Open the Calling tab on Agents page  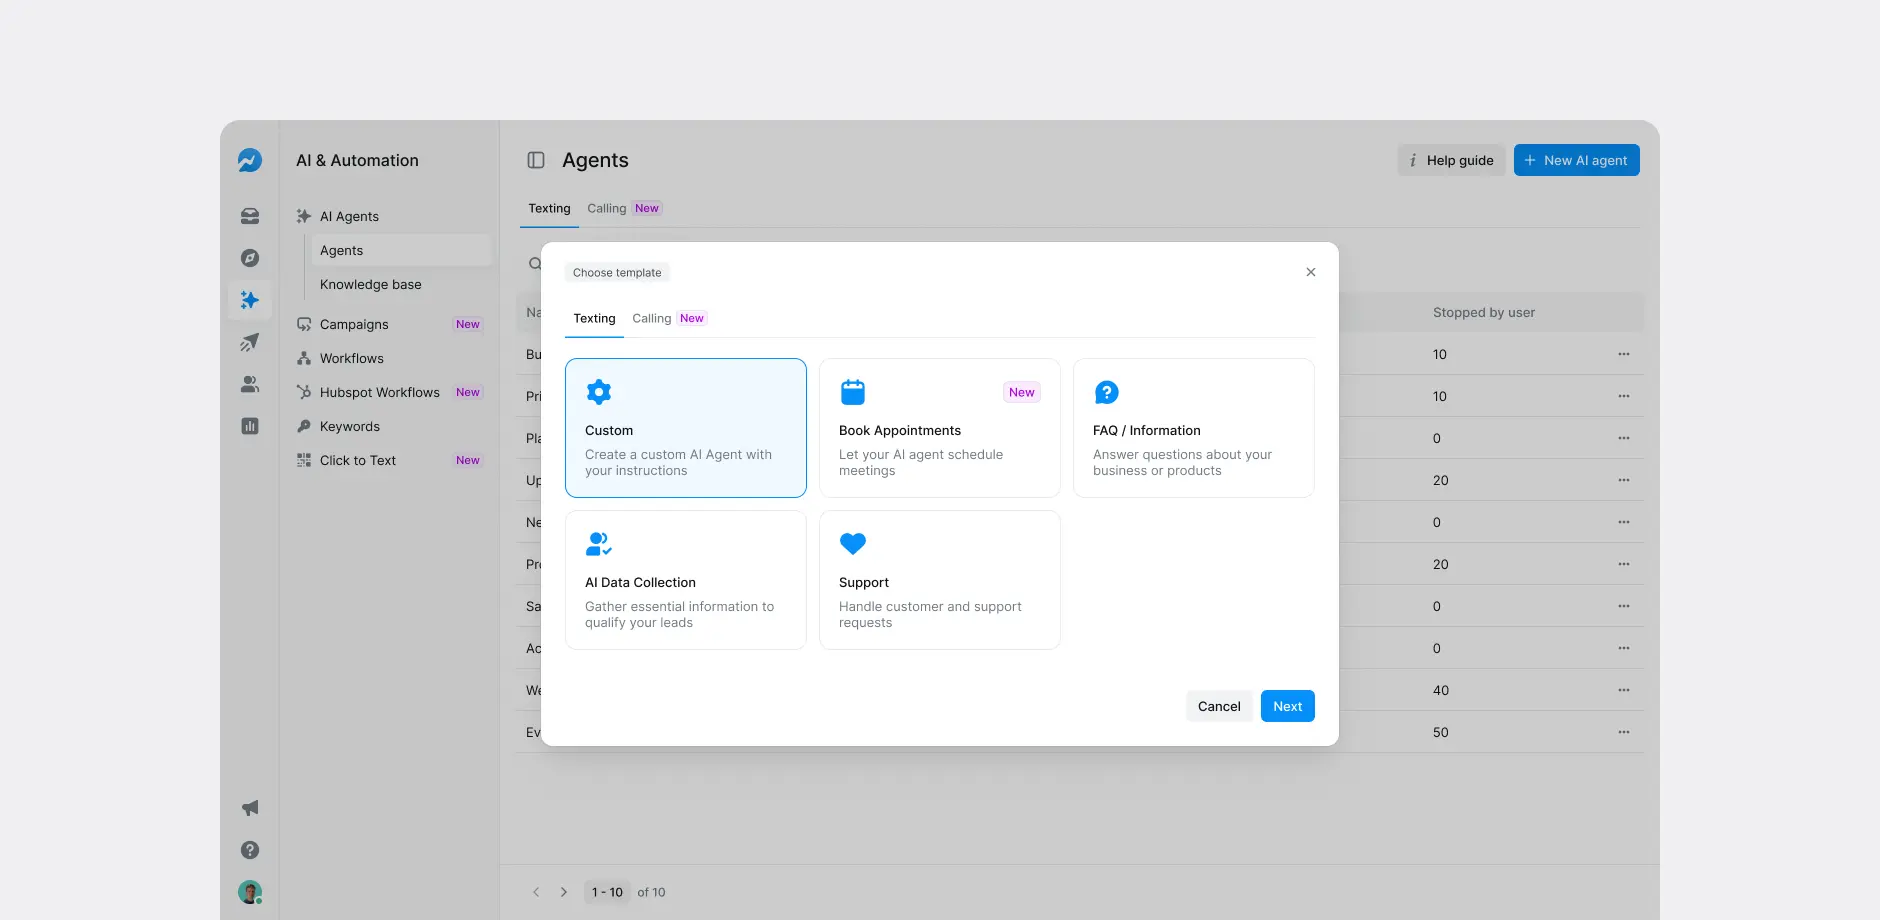(x=624, y=208)
